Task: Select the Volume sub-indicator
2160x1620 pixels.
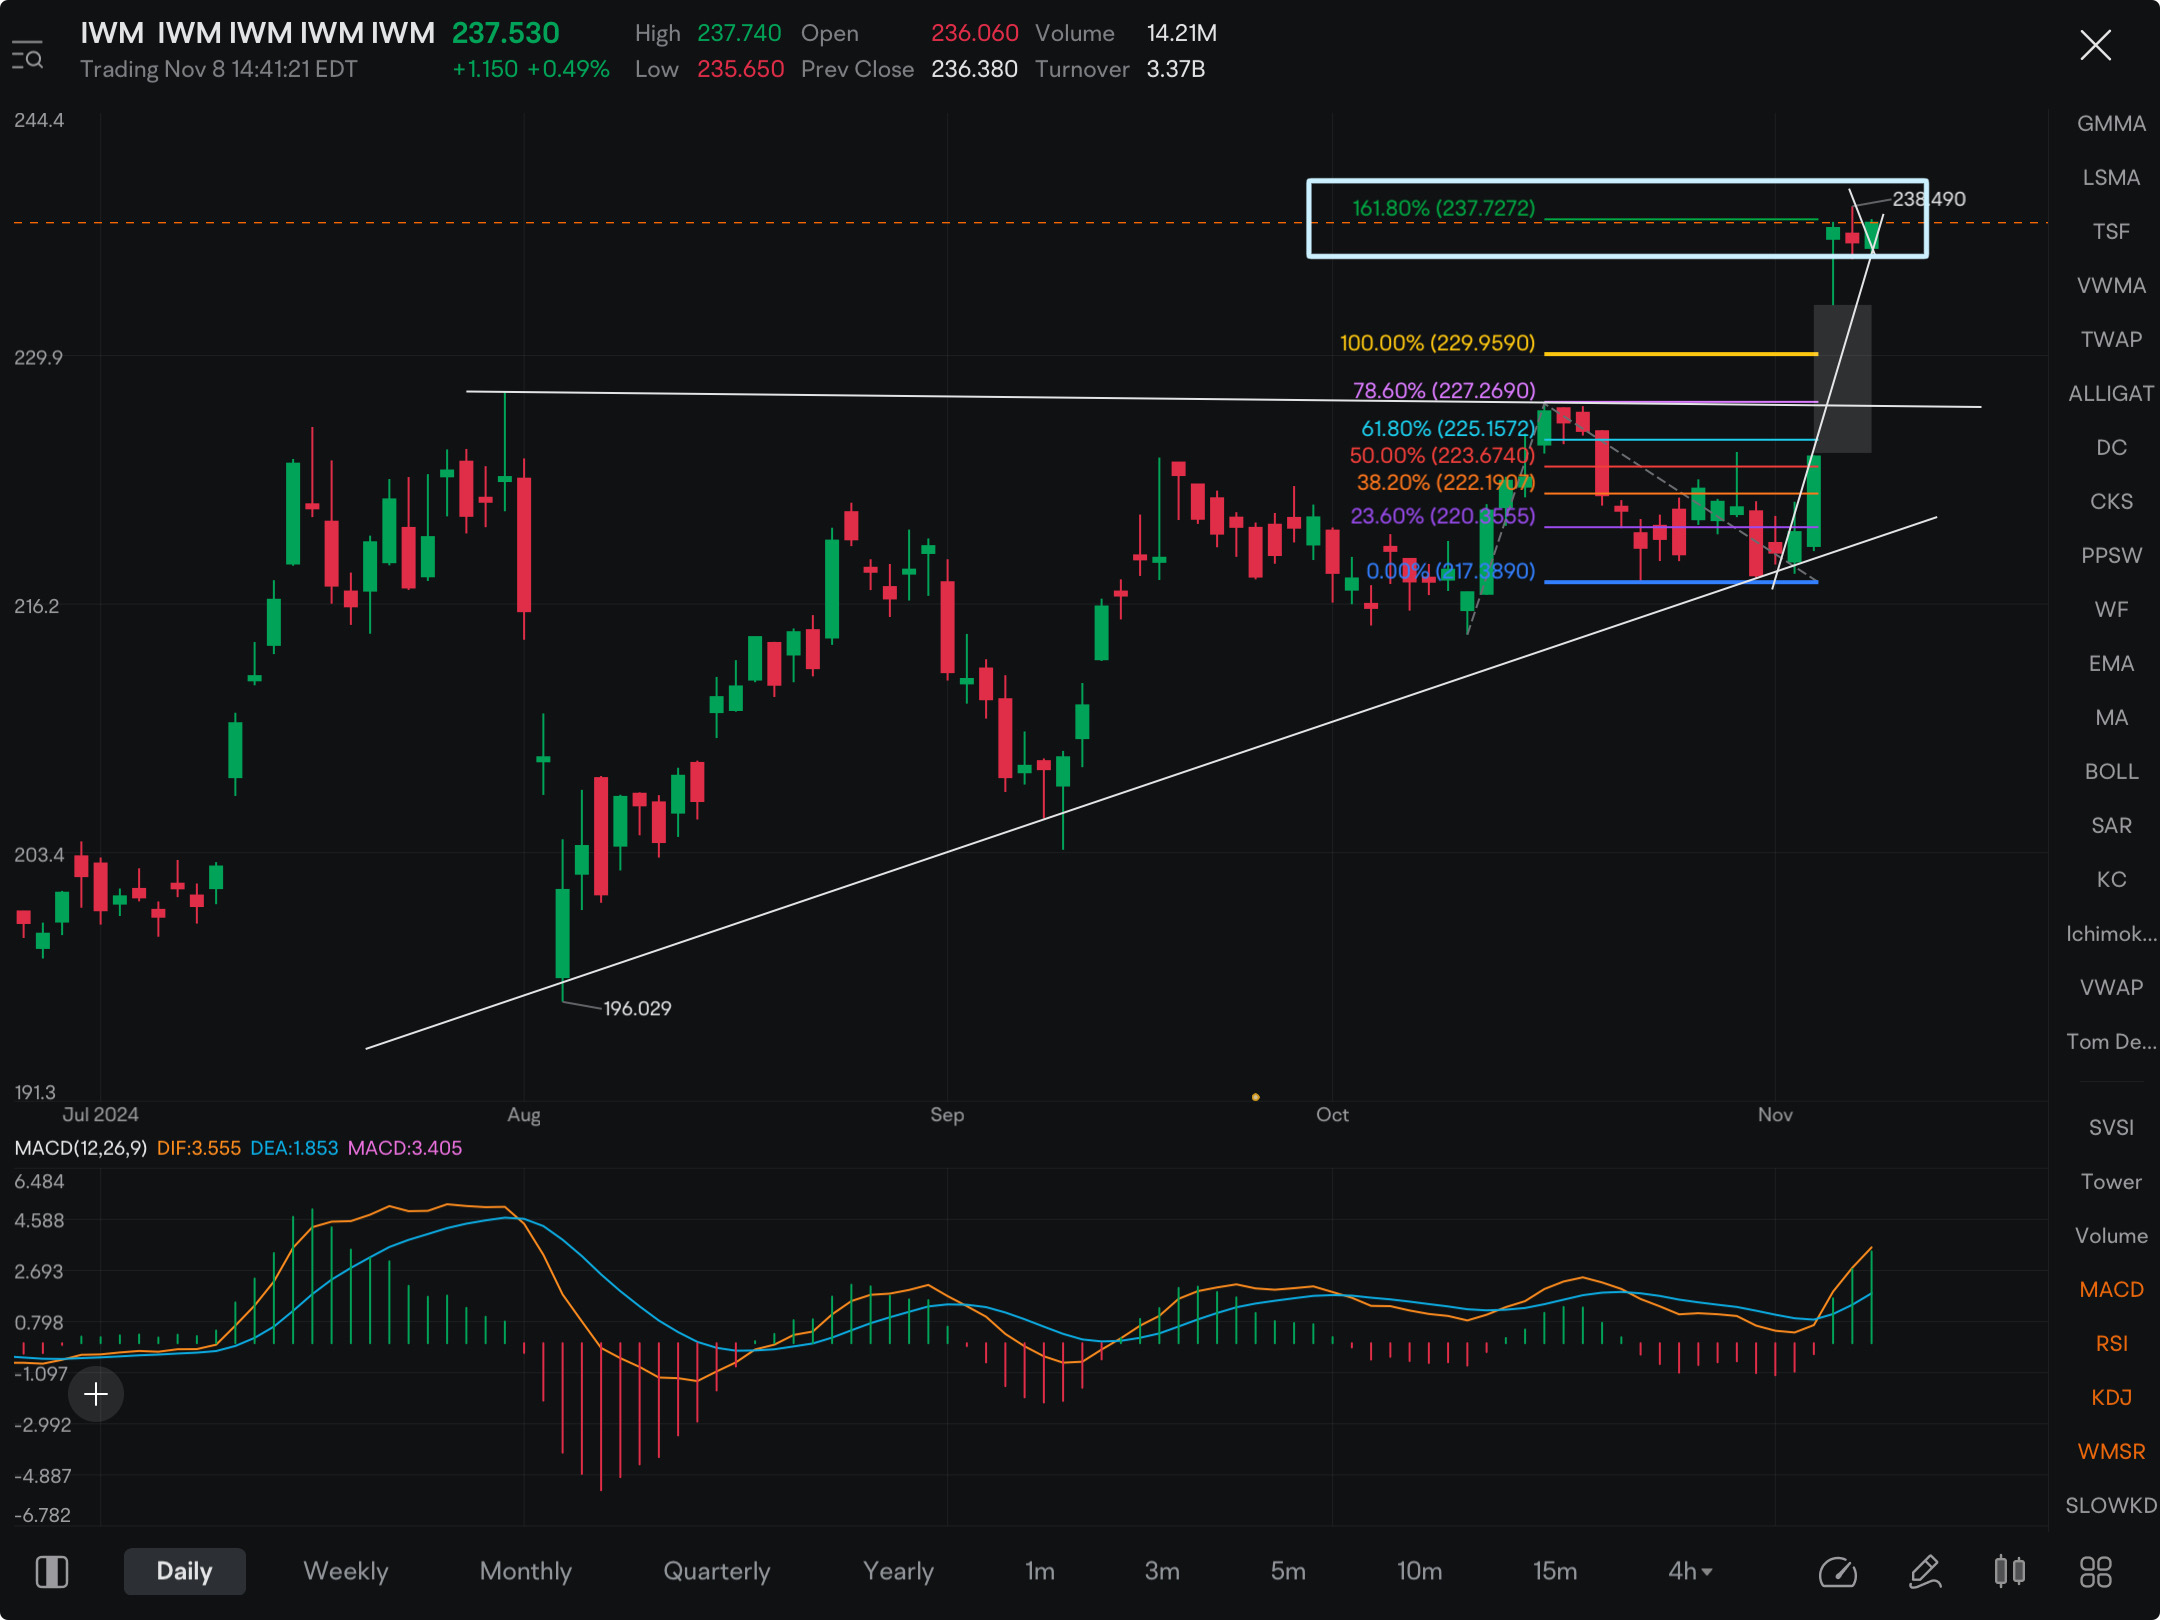Action: [x=2111, y=1236]
